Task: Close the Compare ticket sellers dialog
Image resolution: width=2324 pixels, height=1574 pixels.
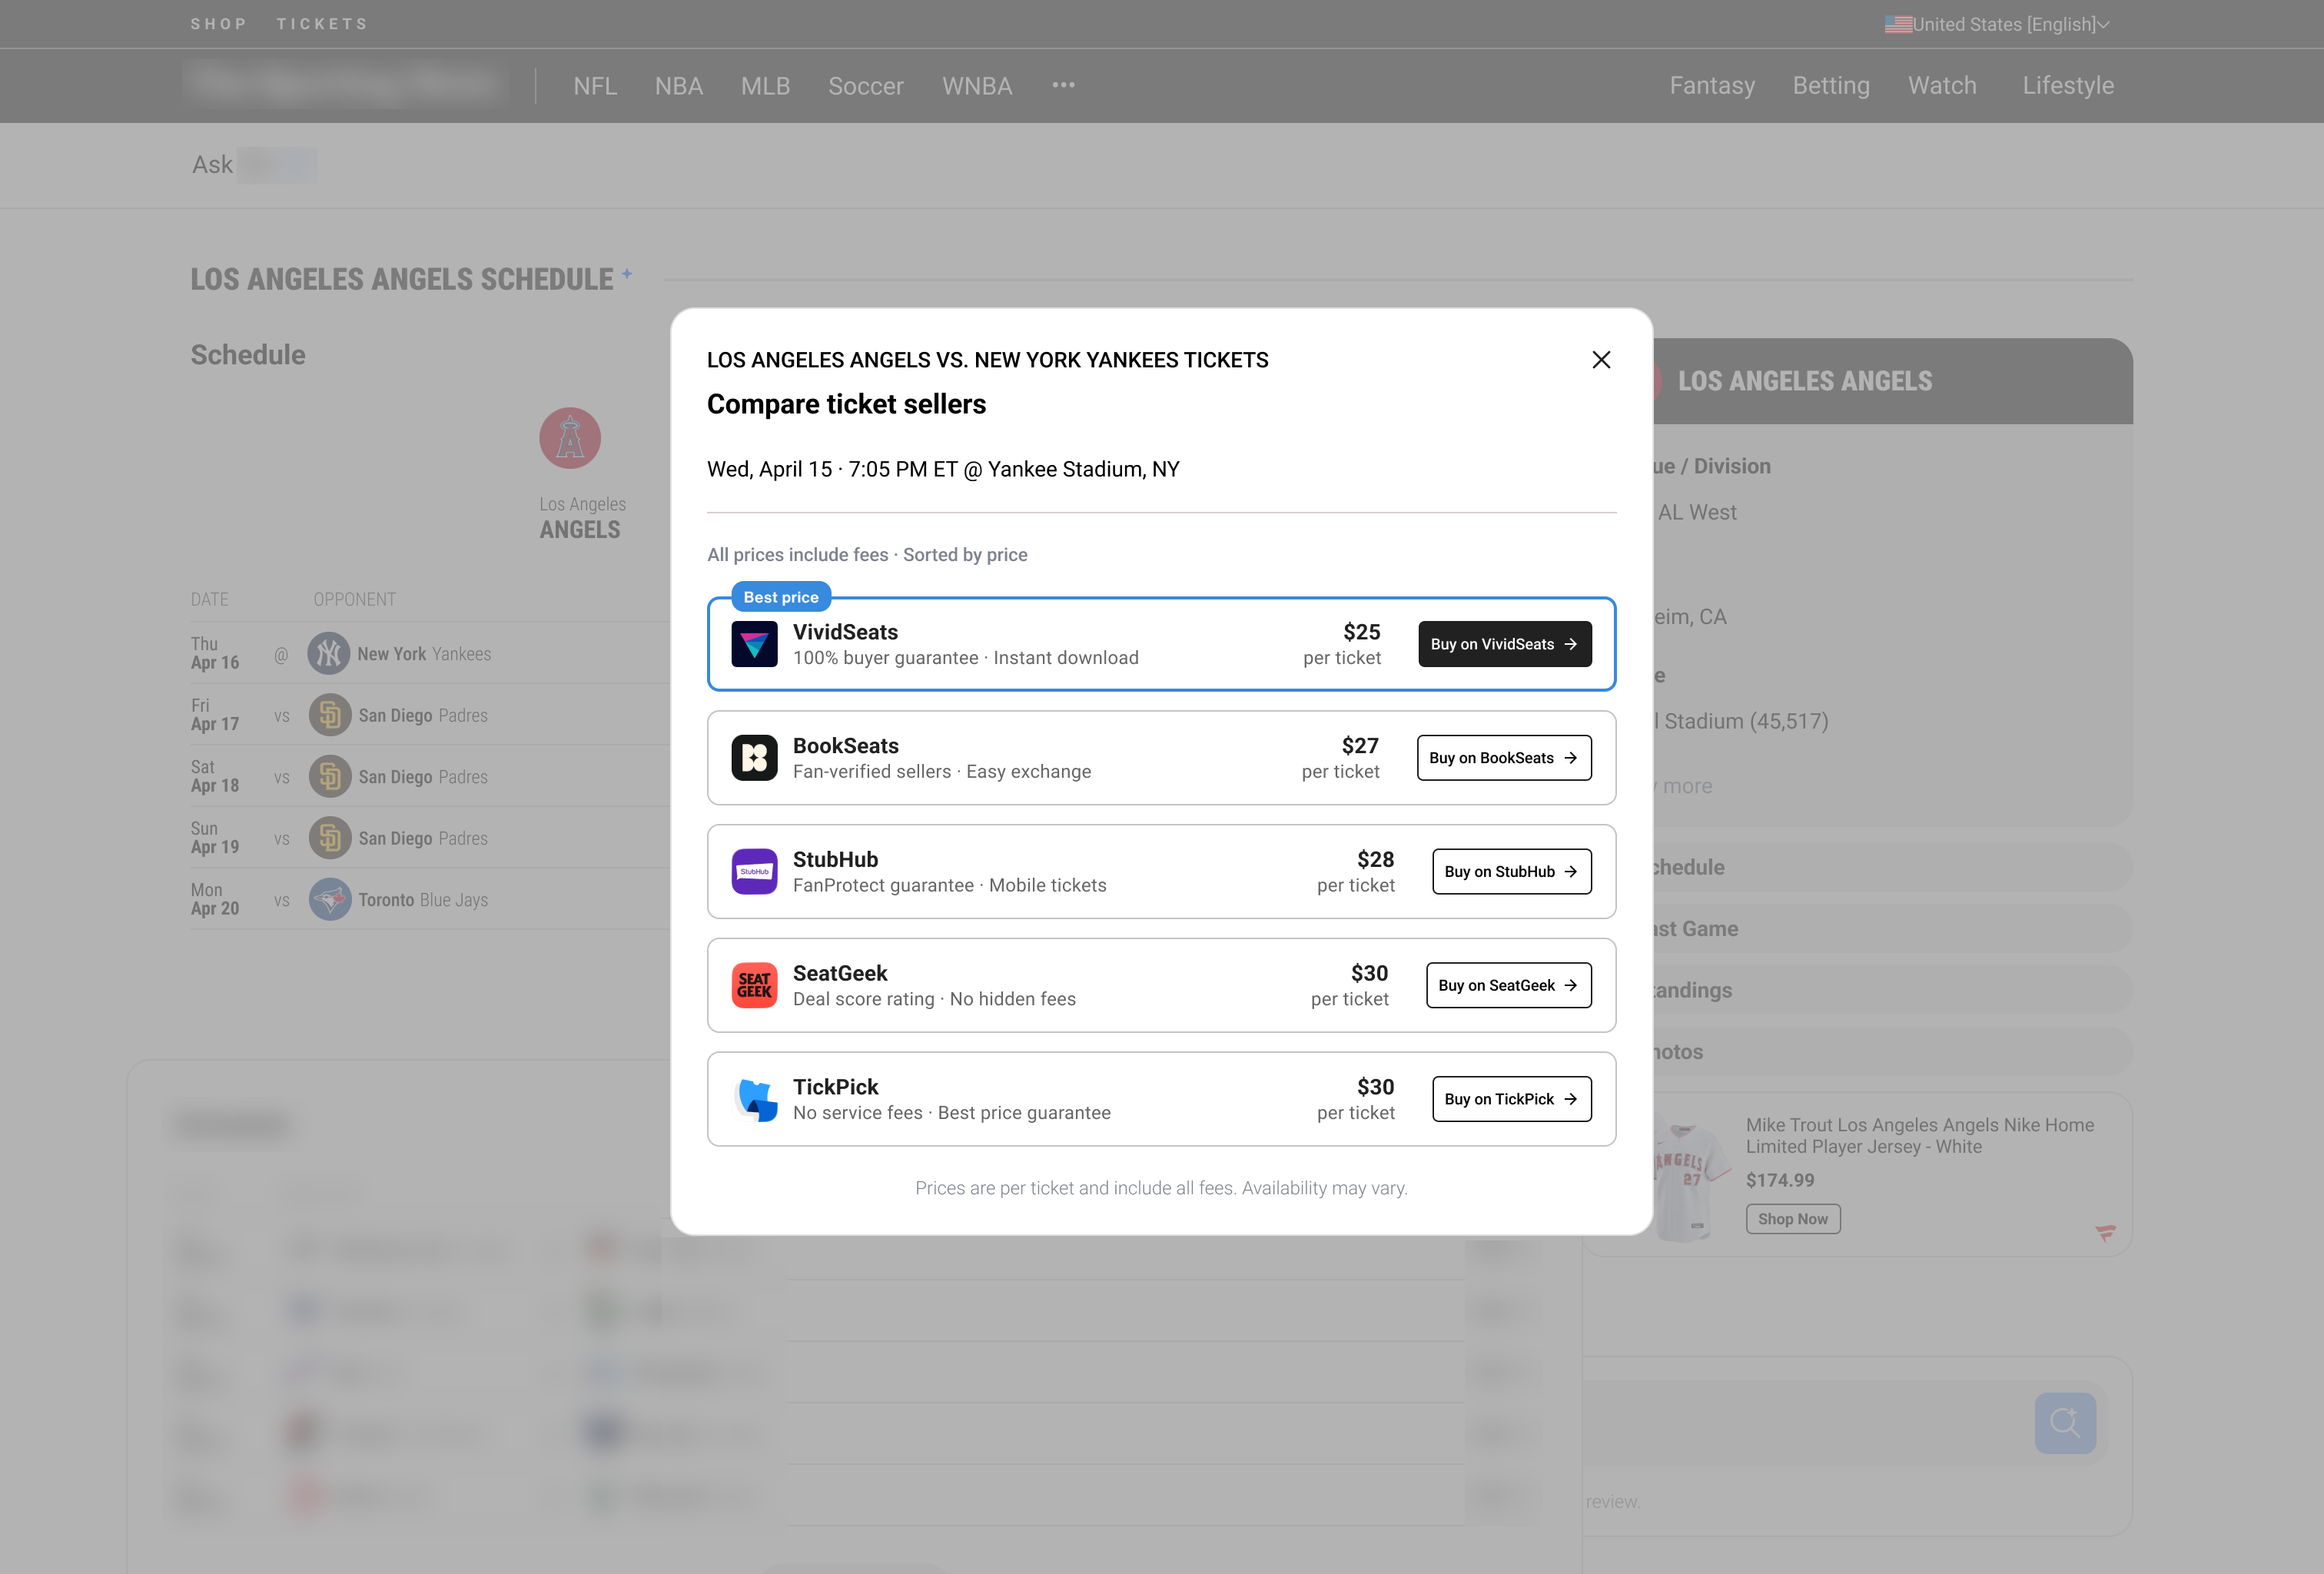Action: point(1601,360)
